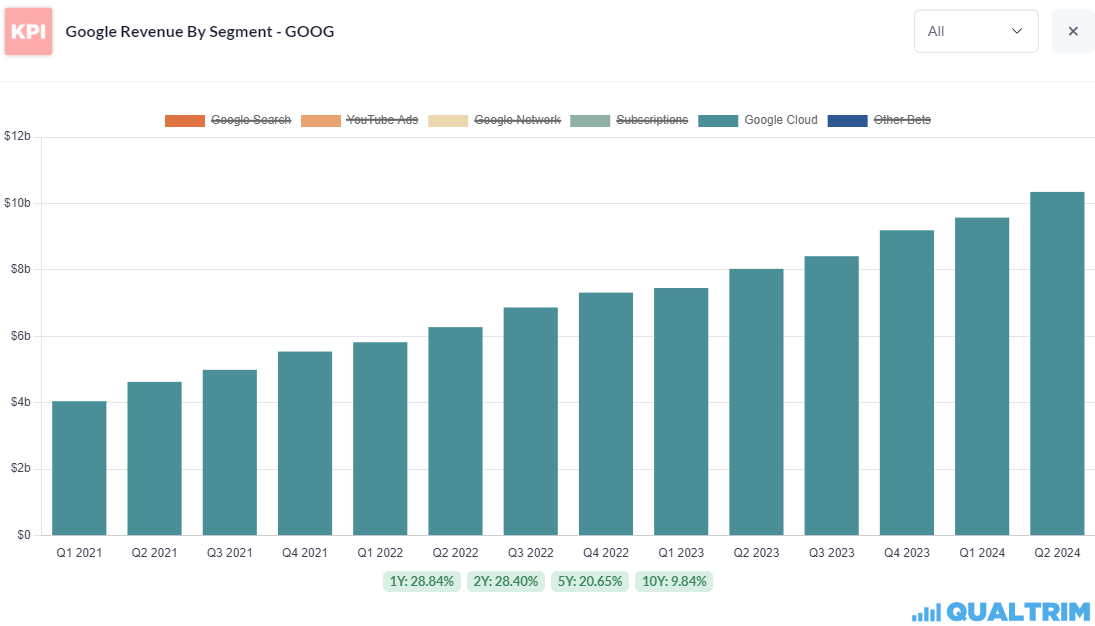Click the Q1 2021 bar
This screenshot has width=1095, height=626.
coord(80,468)
